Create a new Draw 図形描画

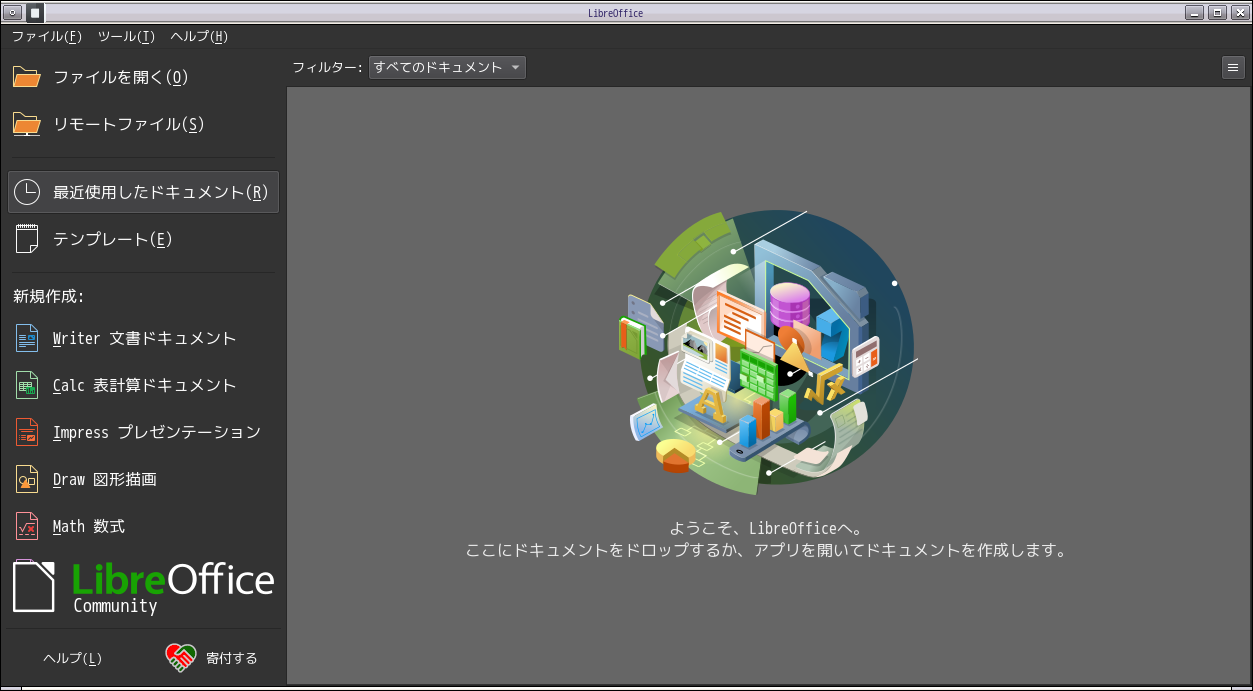143,479
